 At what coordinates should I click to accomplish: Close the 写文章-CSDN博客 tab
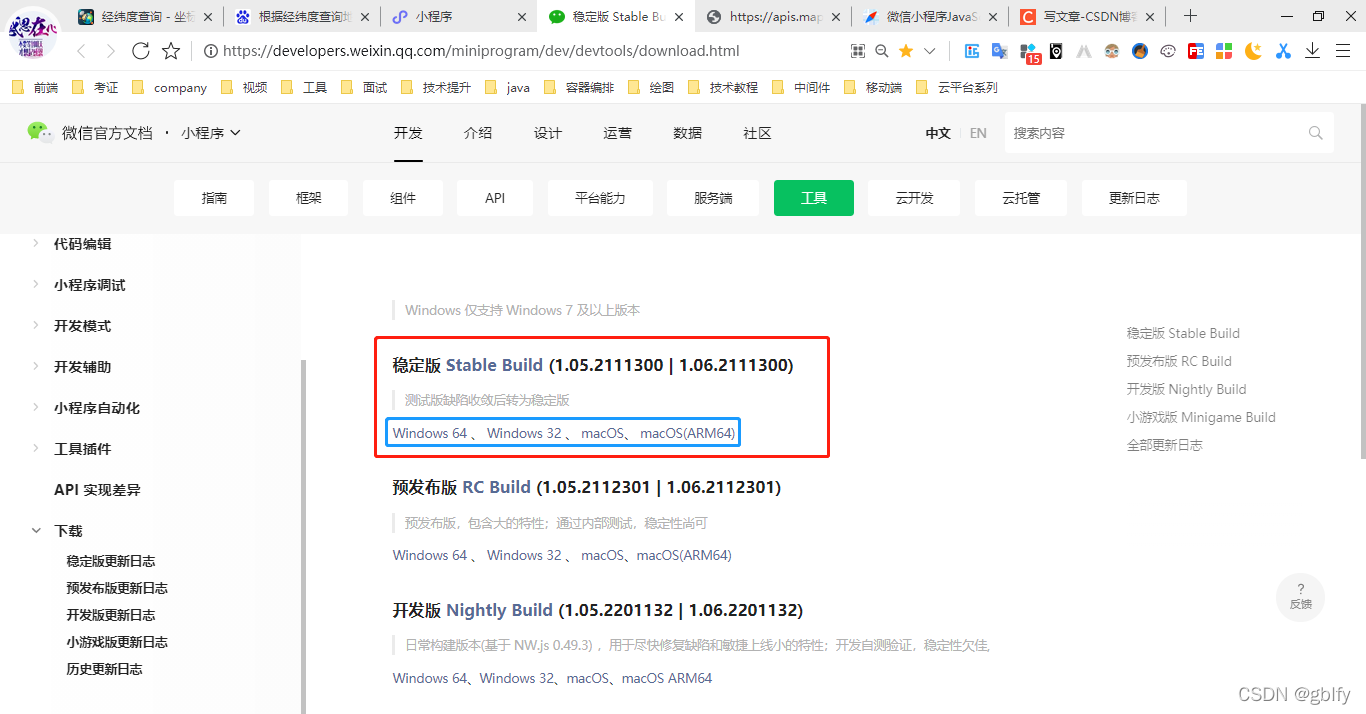[x=1149, y=17]
